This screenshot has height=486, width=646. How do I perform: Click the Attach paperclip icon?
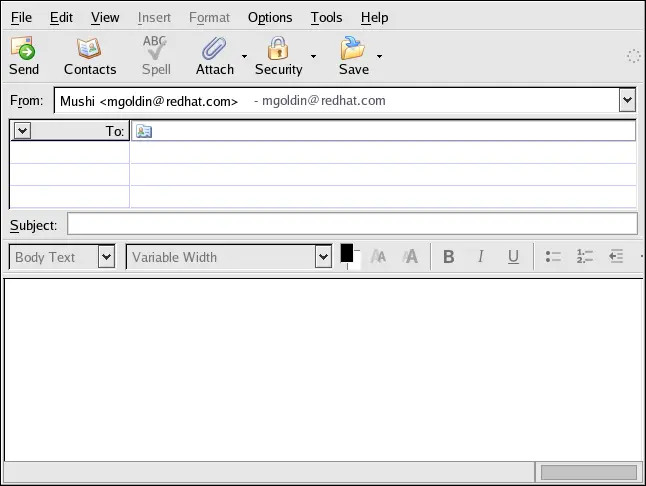214,48
